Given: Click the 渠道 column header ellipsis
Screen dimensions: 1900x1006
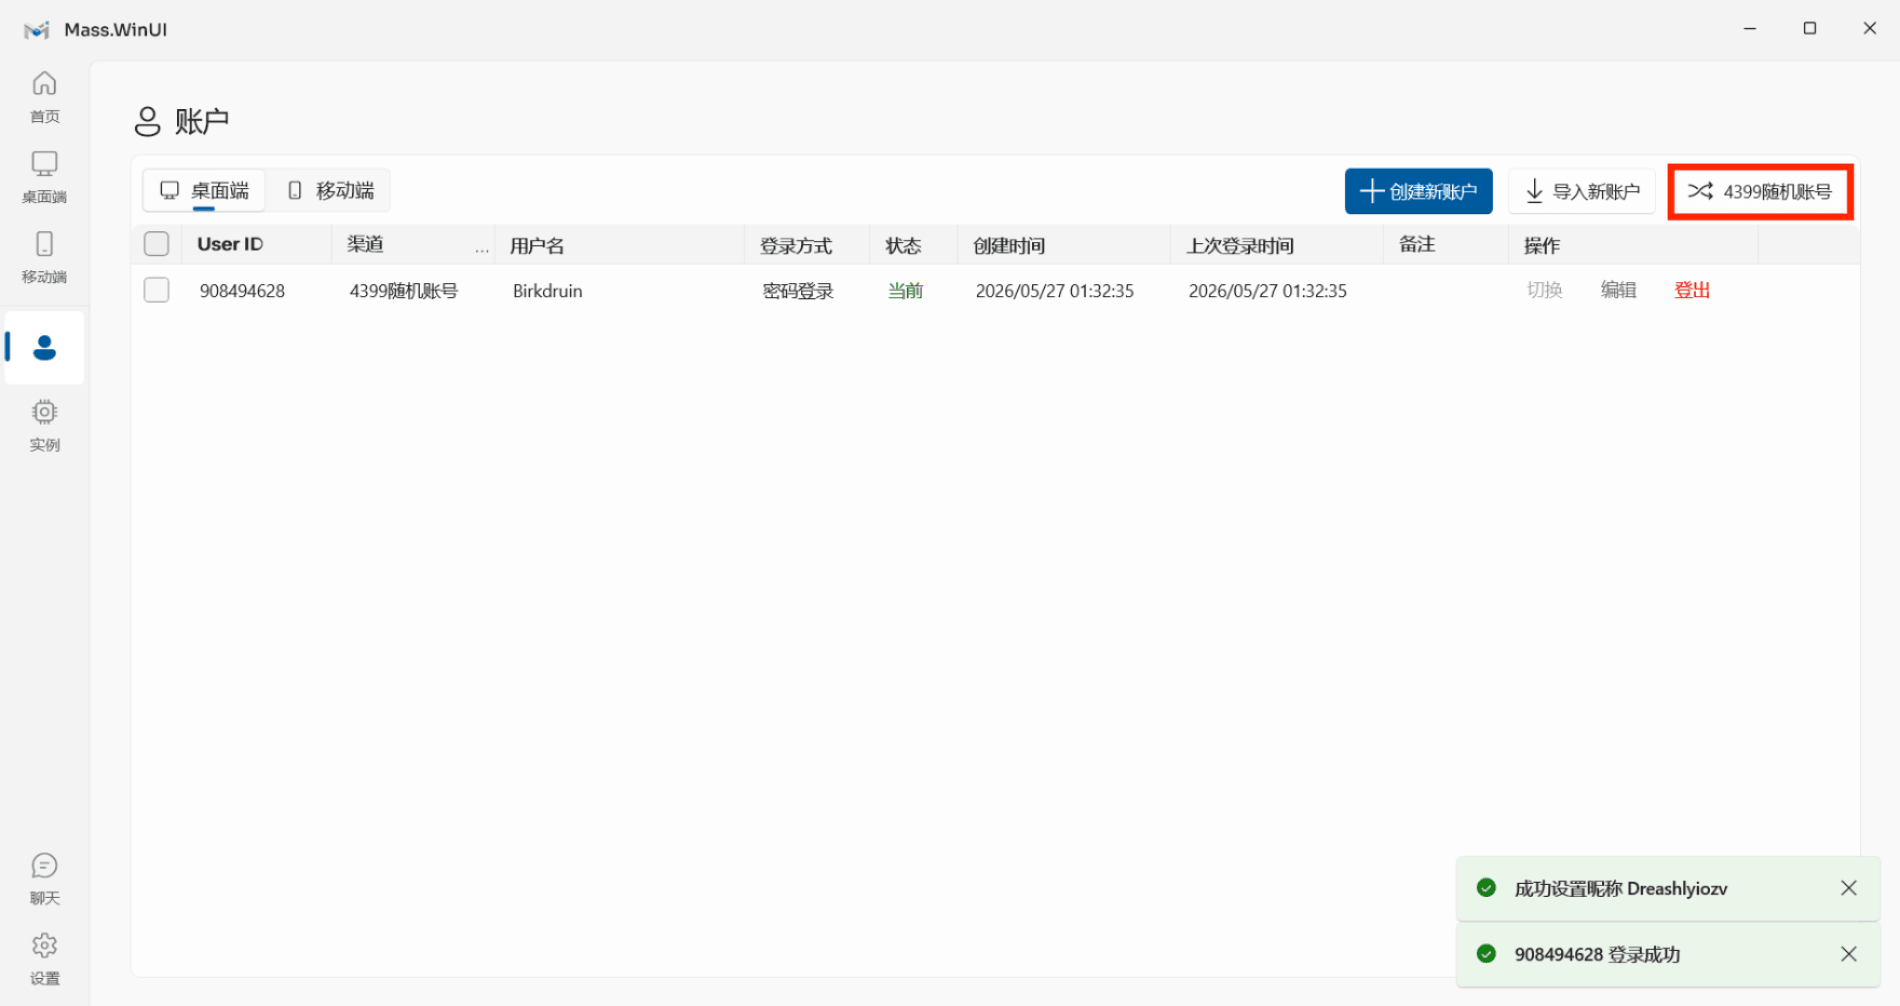Looking at the screenshot, I should 482,248.
